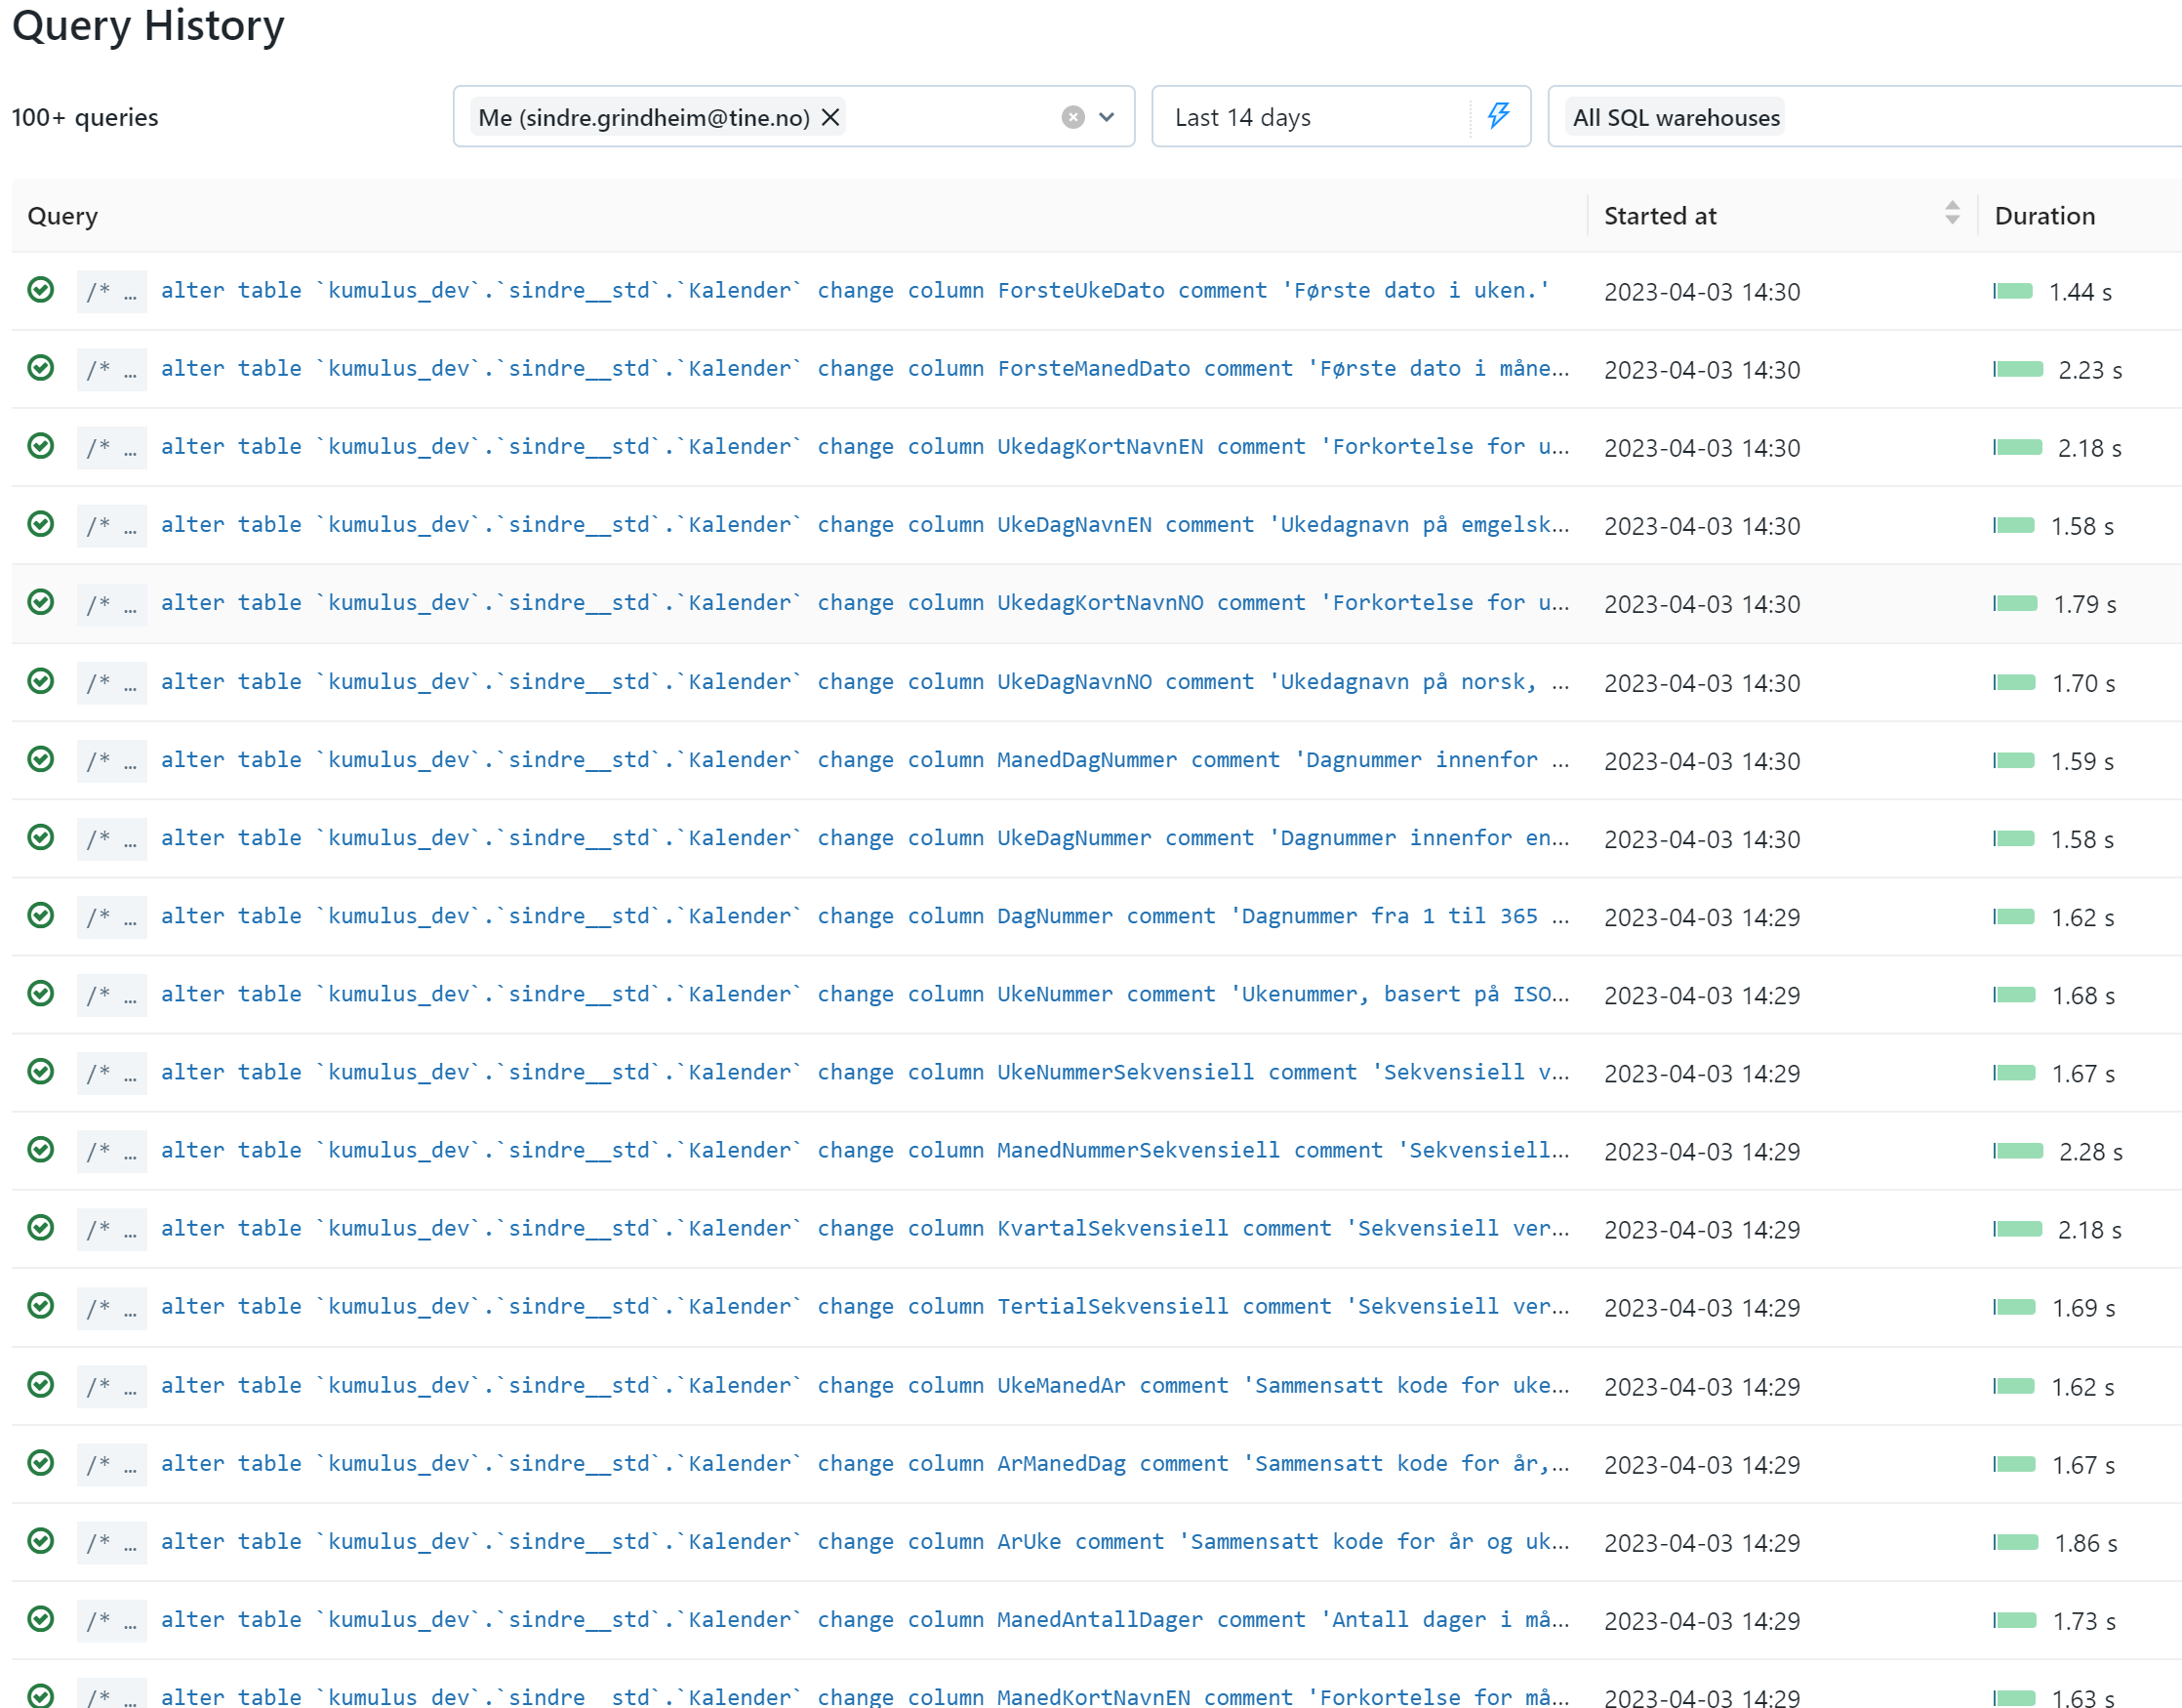Refresh results via the lightning icon
Screen dimensions: 2182x1708
(x=1497, y=117)
